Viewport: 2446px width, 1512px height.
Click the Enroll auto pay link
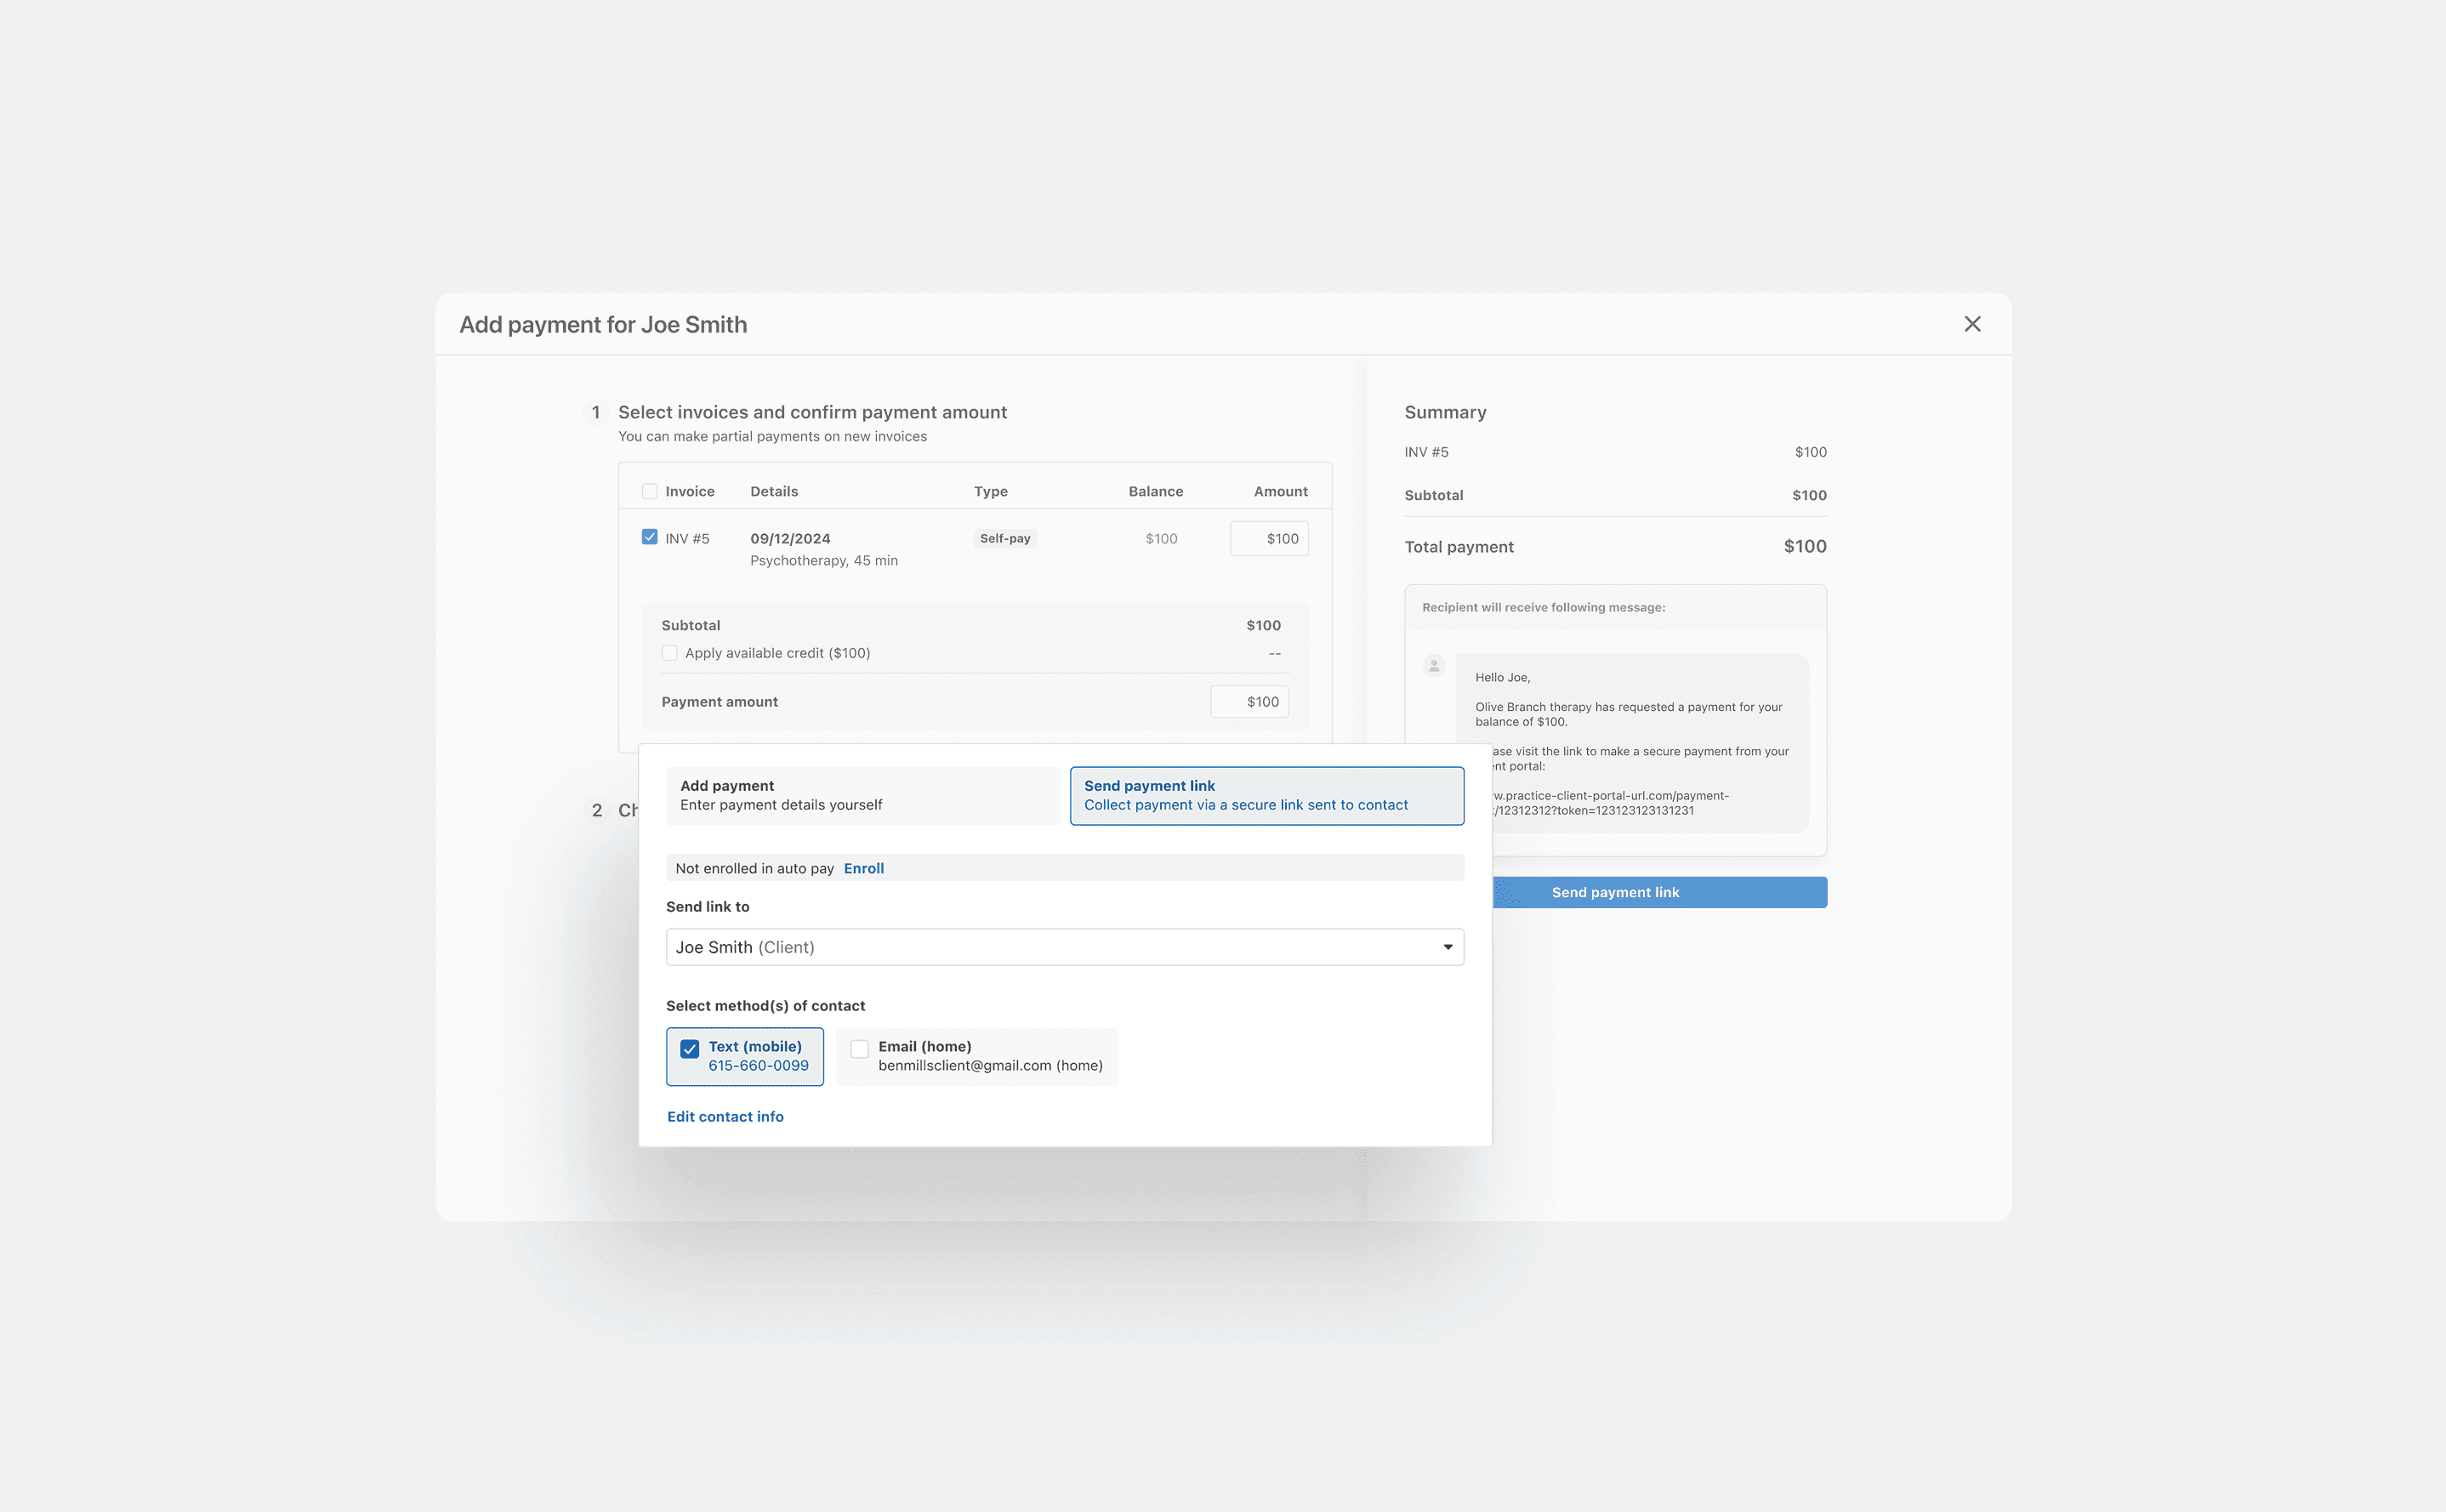pos(863,868)
